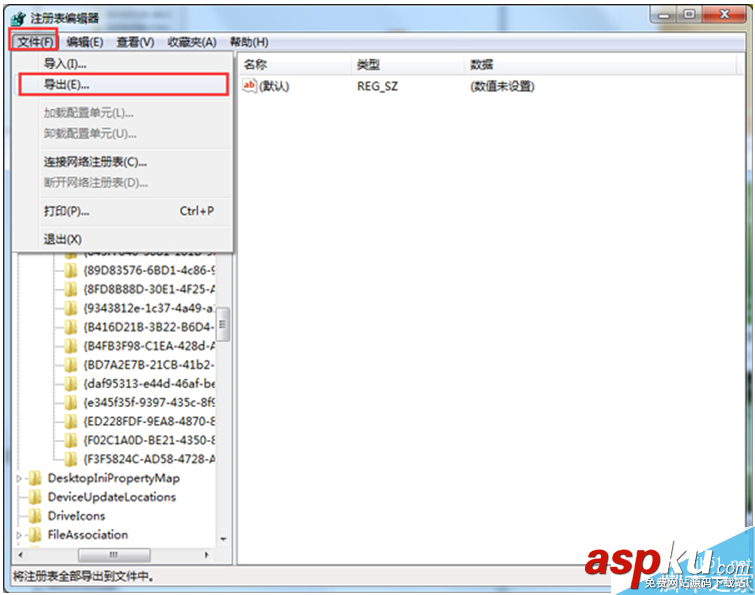Viewport: 755px width, 595px height.
Task: Click folder icon of {9343812e-1c37-4a49 key
Action: (x=71, y=308)
